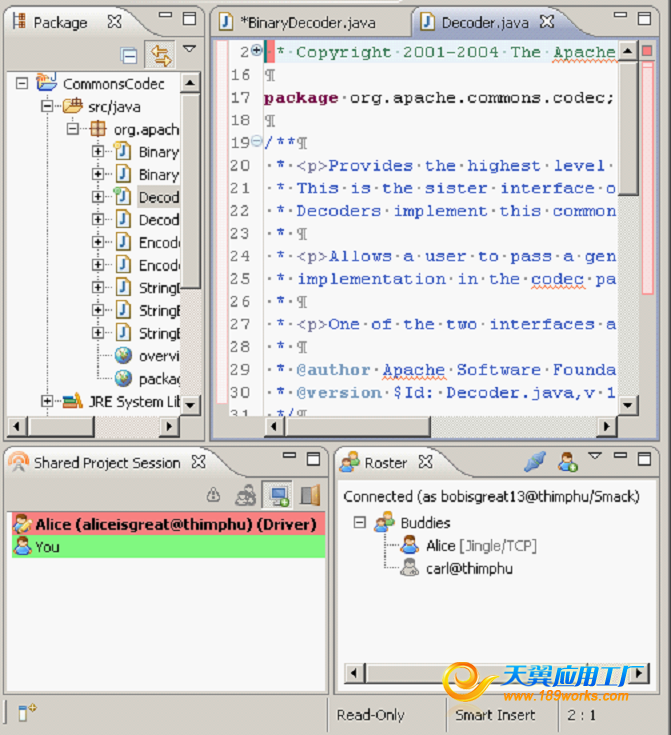671x735 pixels.
Task: Click editor horizontal scrollbar right arrow
Action: [x=607, y=426]
